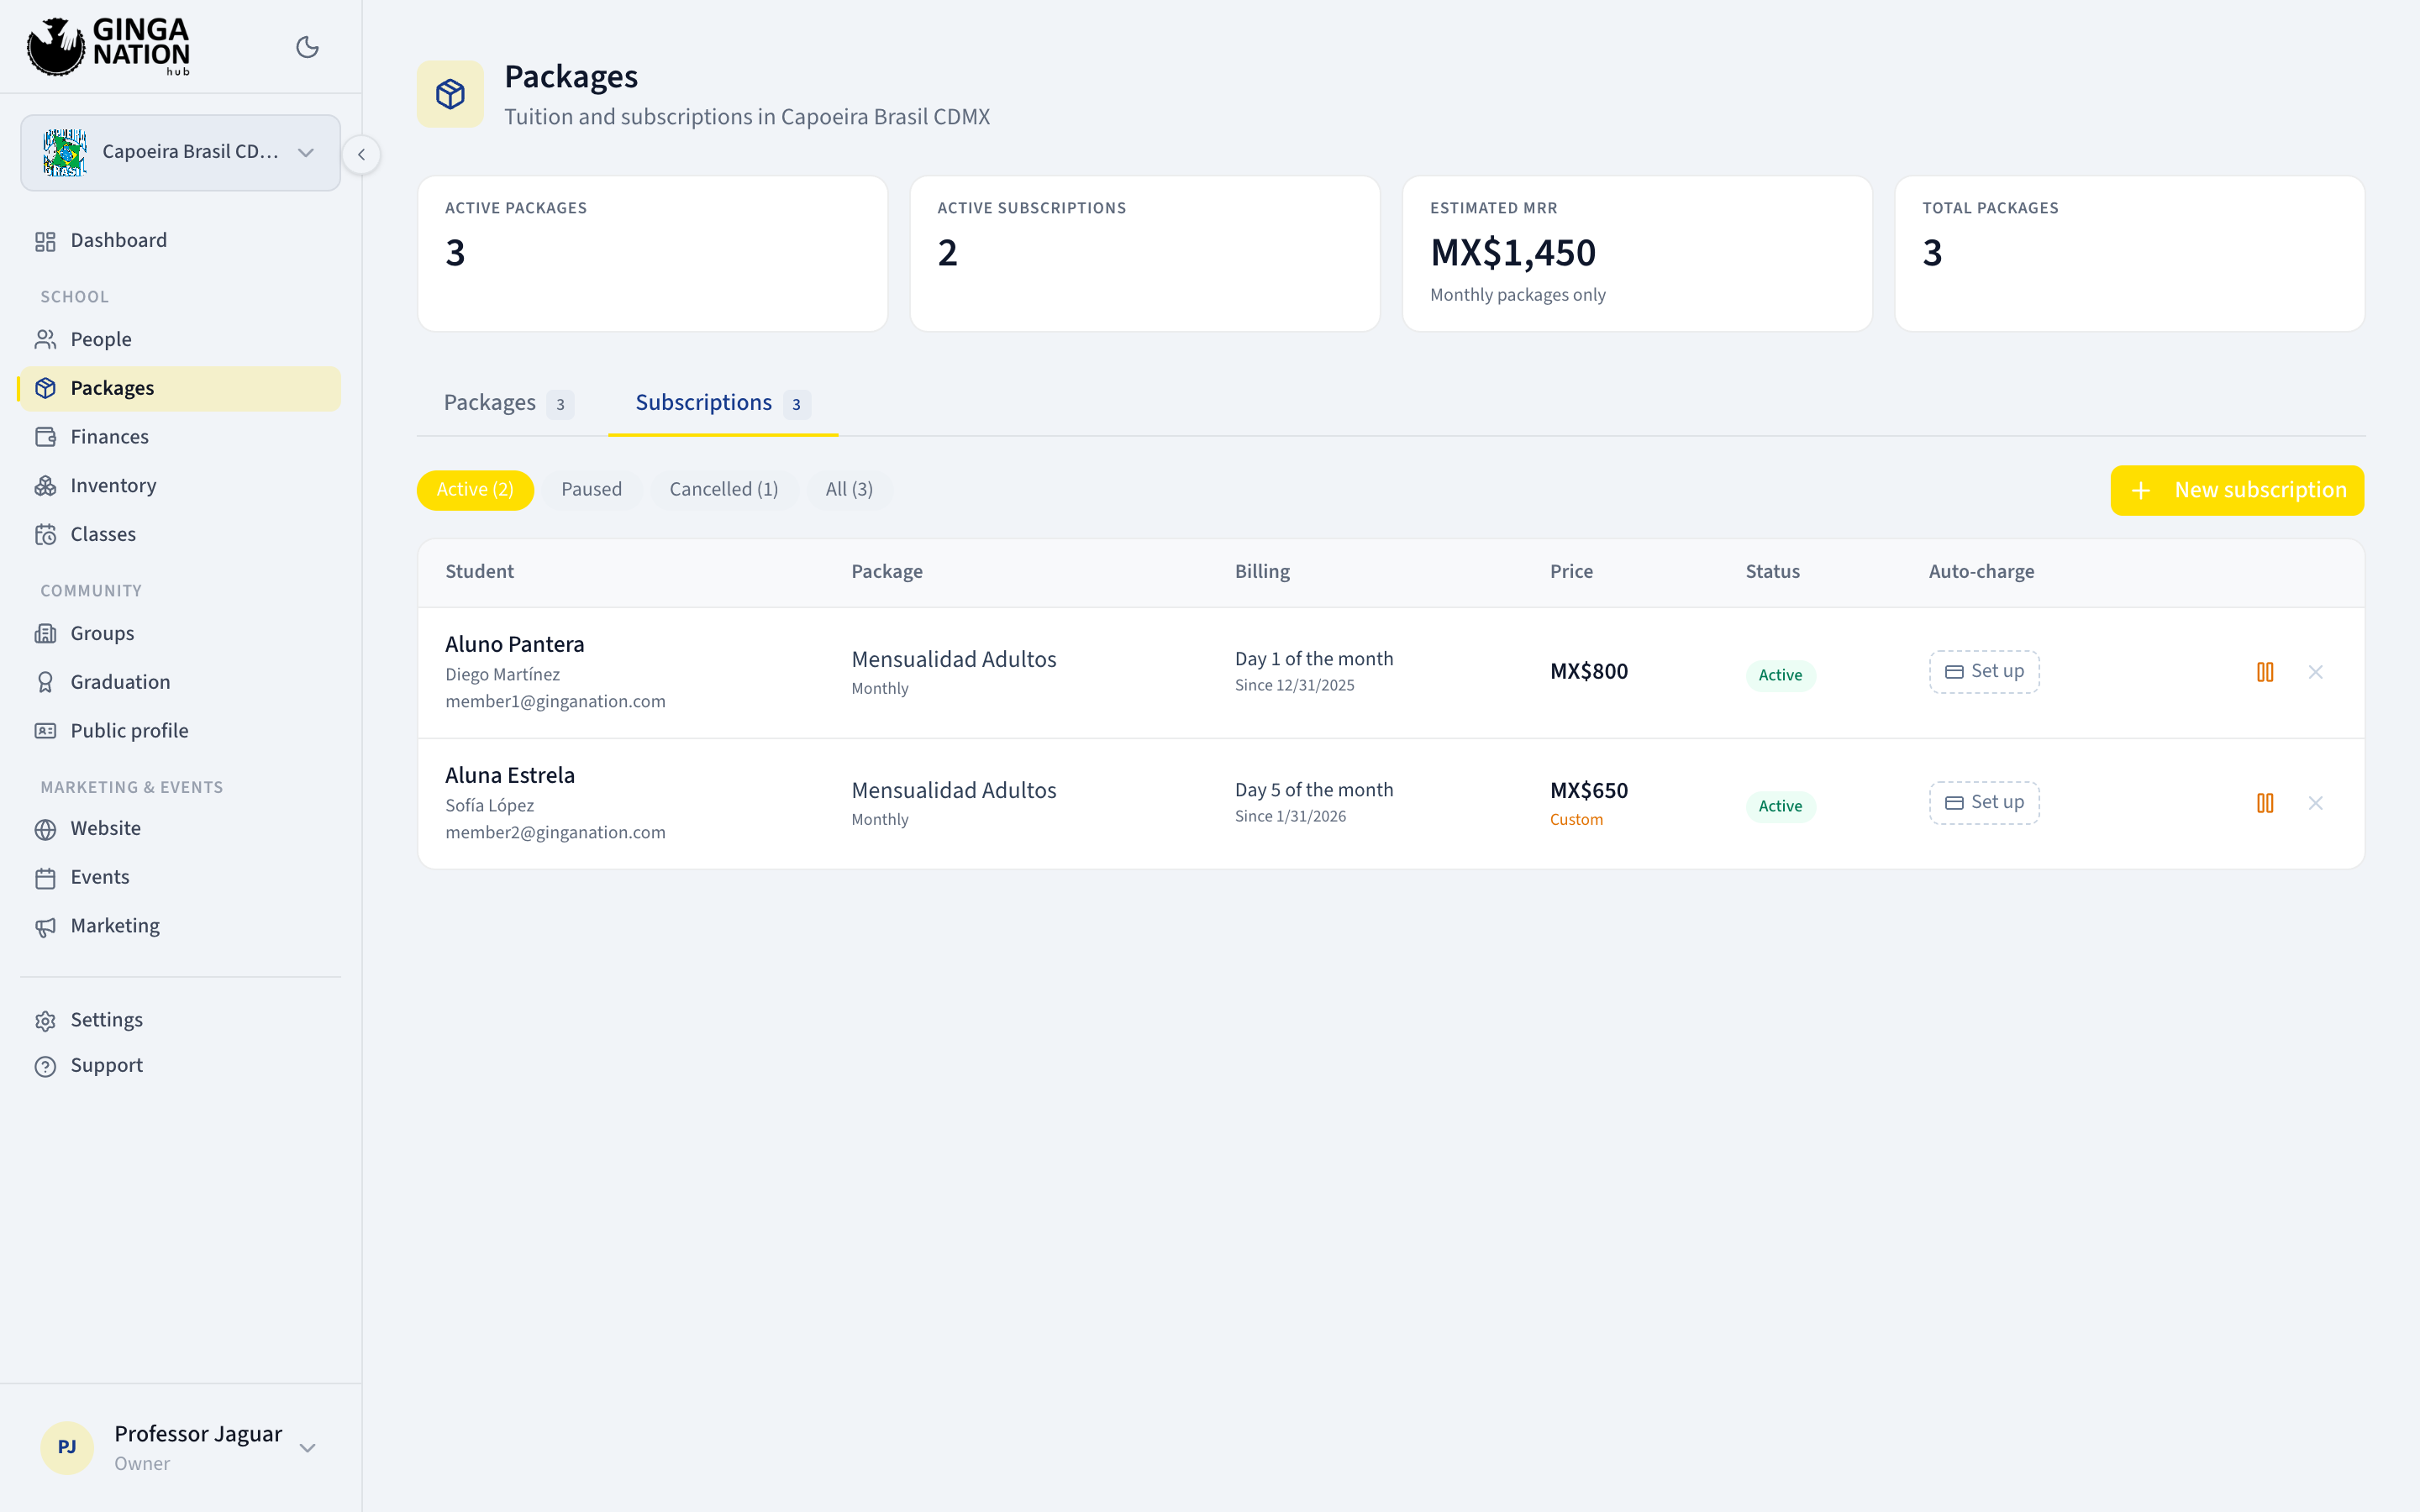The width and height of the screenshot is (2420, 1512).
Task: Click the Student column header
Action: pyautogui.click(x=479, y=572)
